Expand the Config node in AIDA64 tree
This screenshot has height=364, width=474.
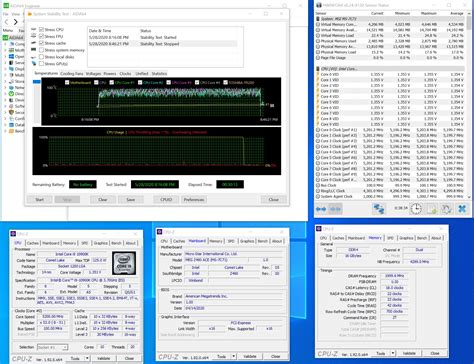[x=5, y=119]
